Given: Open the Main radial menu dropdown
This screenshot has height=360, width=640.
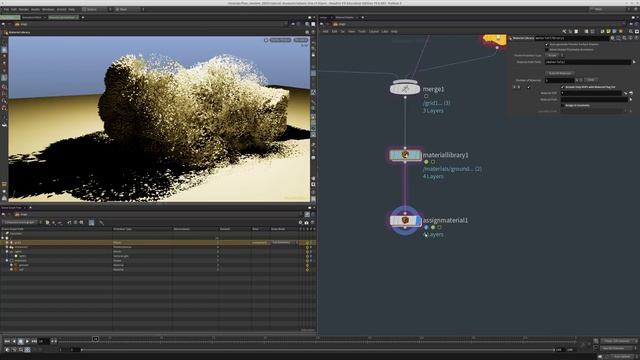Looking at the screenshot, I should (129, 9).
